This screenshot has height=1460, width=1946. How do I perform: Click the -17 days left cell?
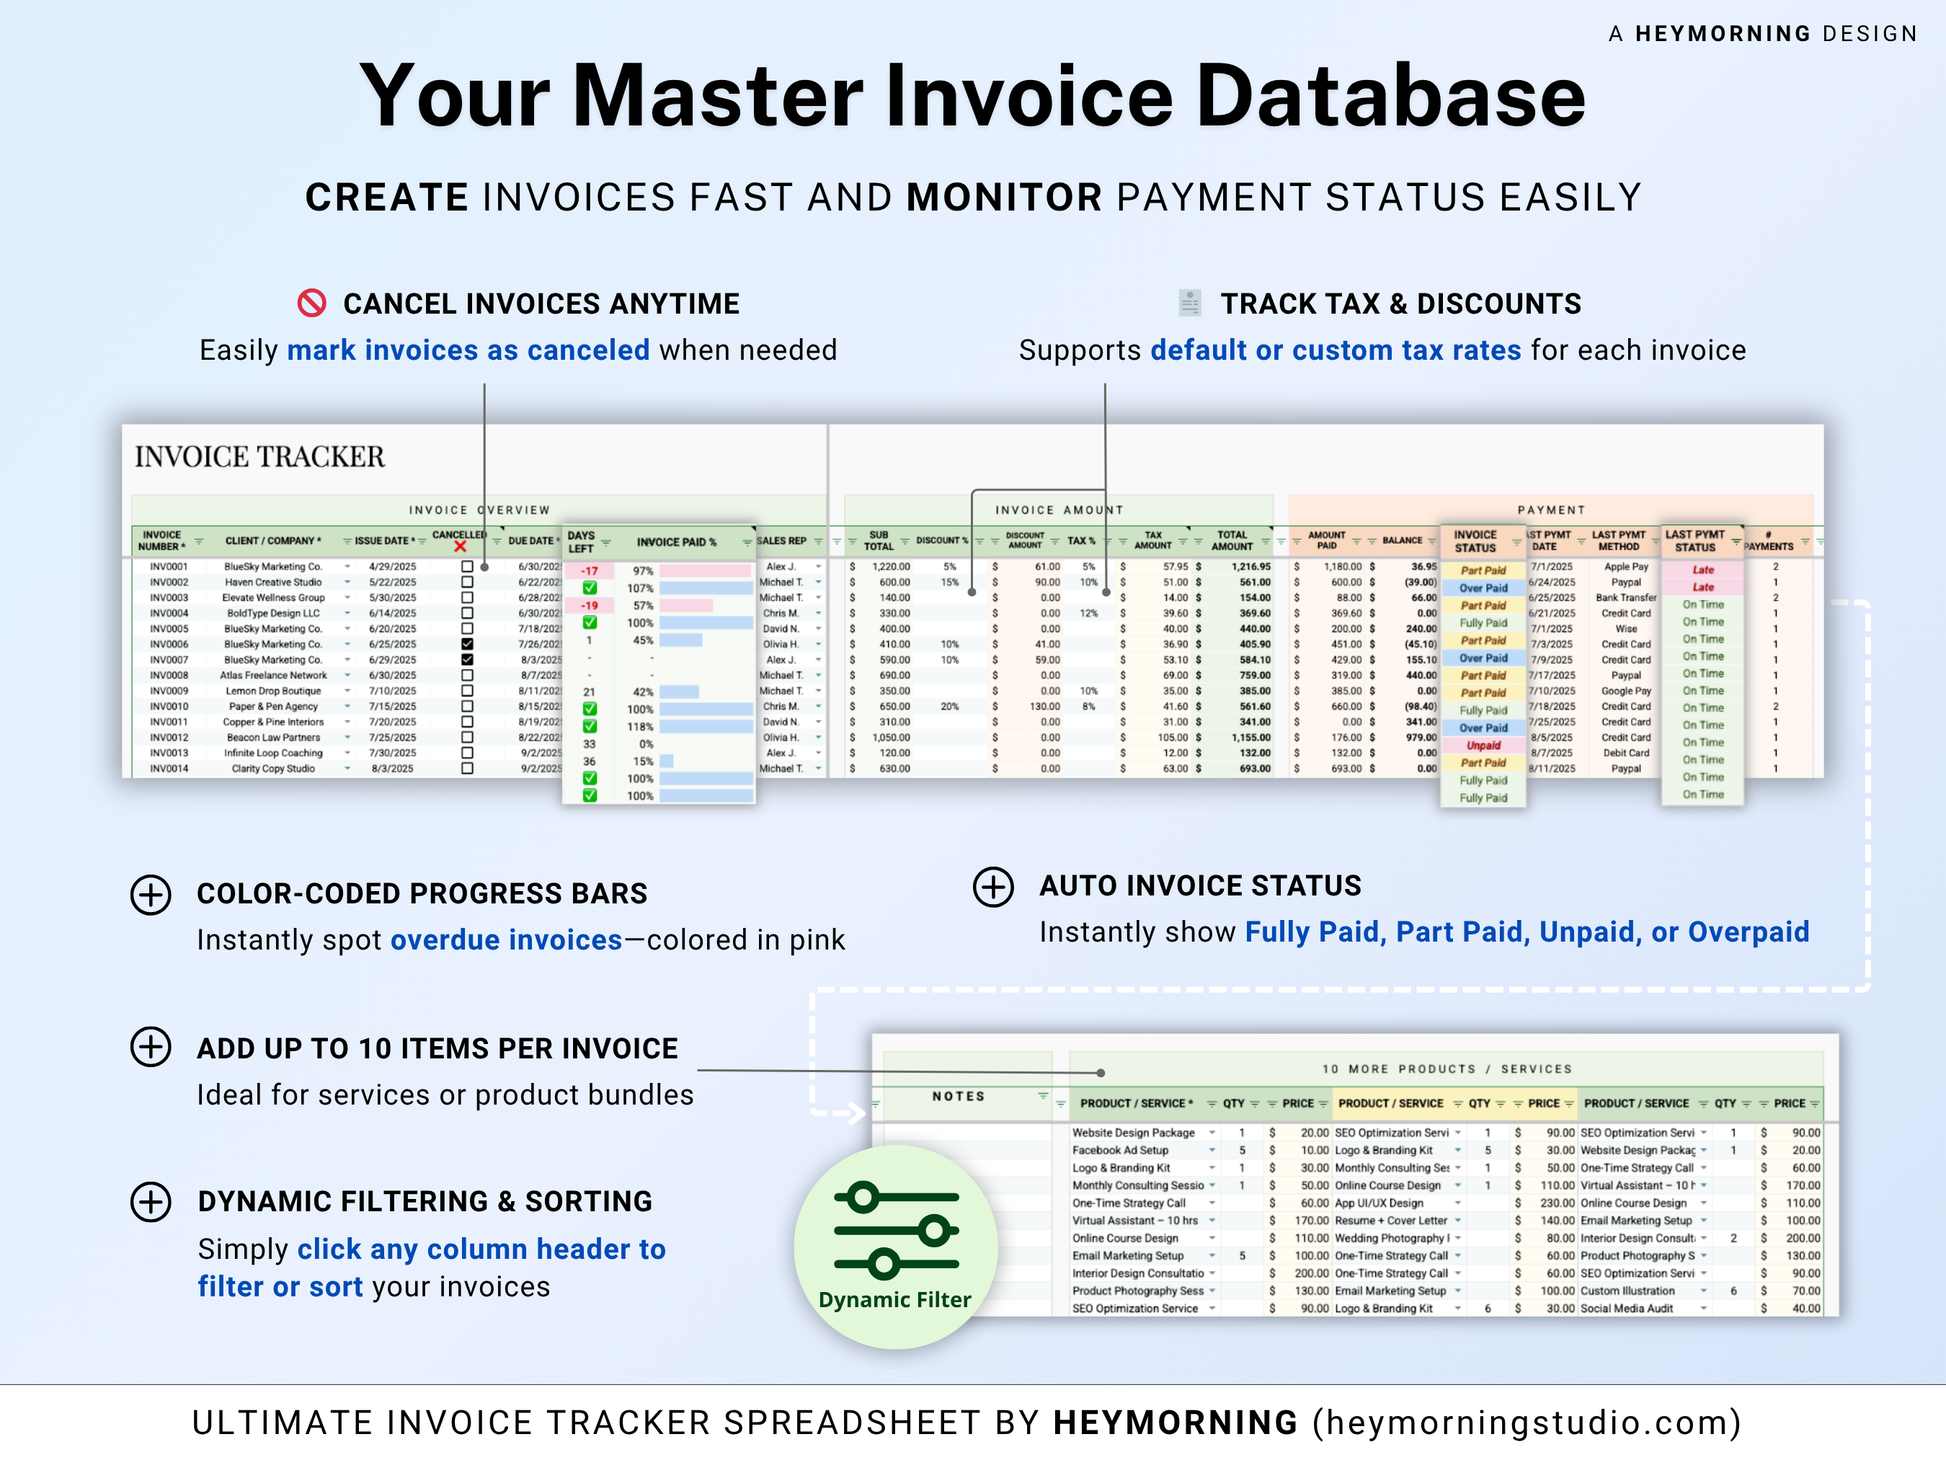(590, 571)
